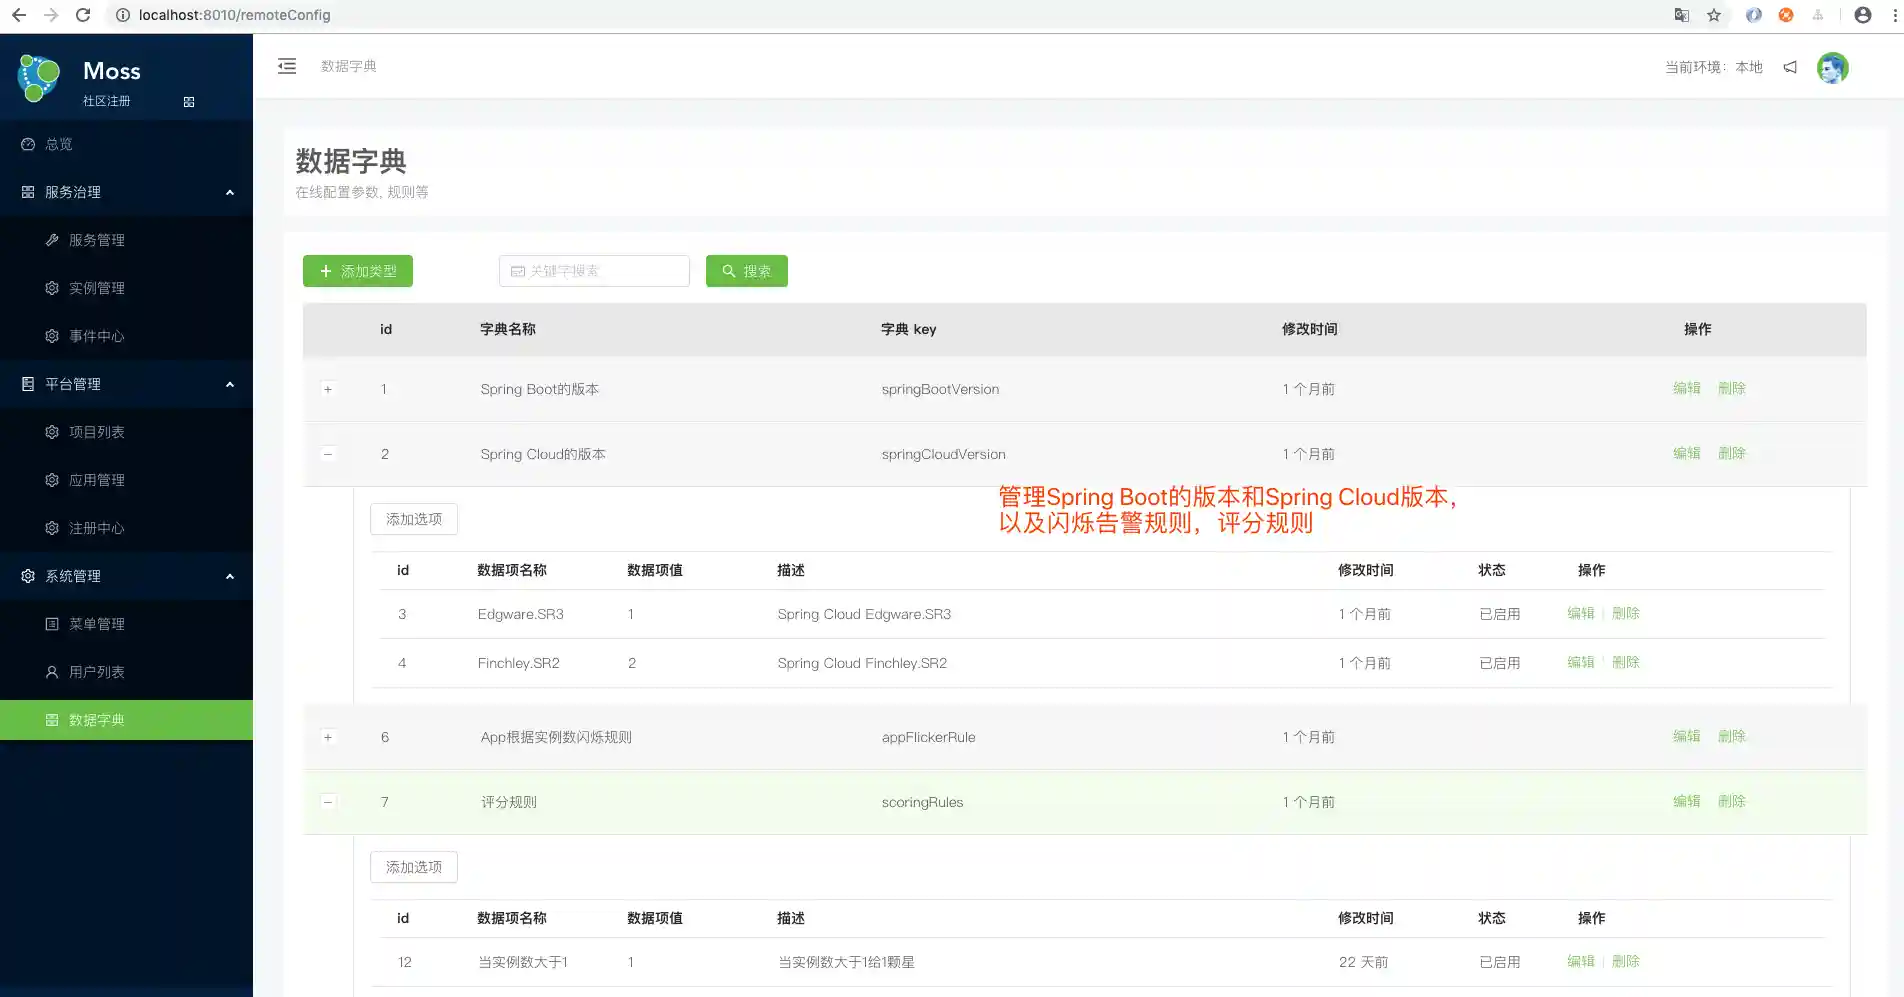Open notifications via the bell icon
This screenshot has height=997, width=1904.
click(x=1790, y=67)
